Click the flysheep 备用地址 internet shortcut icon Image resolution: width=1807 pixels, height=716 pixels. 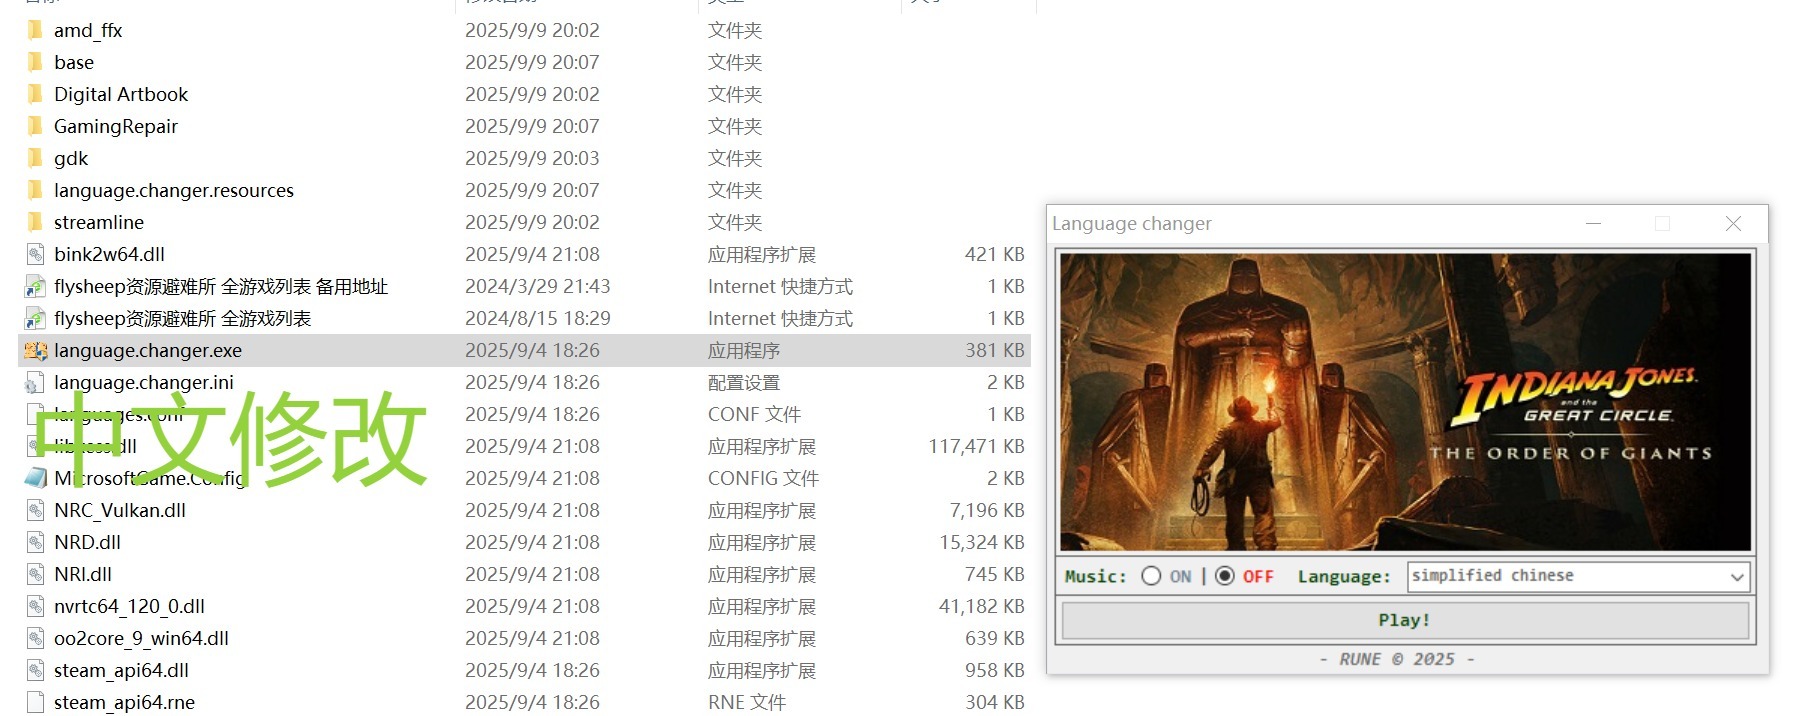tap(36, 287)
